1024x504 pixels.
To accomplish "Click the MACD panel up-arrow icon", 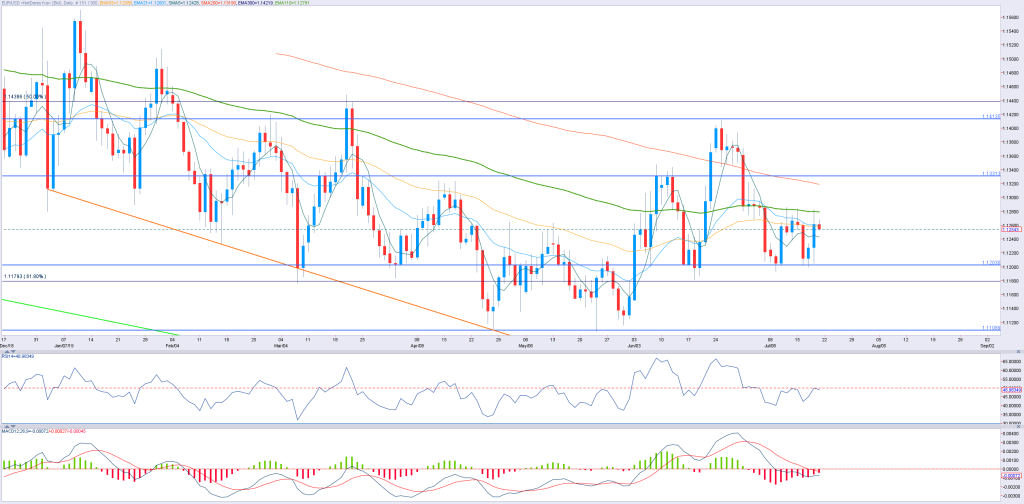I will [x=7, y=426].
